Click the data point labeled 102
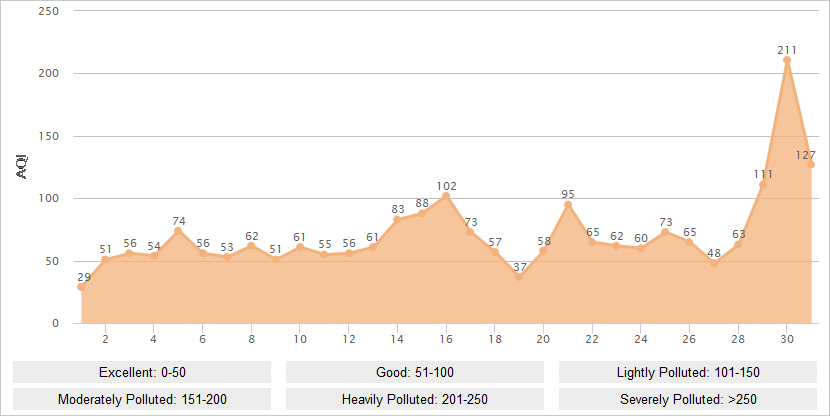This screenshot has width=830, height=416. coord(446,196)
